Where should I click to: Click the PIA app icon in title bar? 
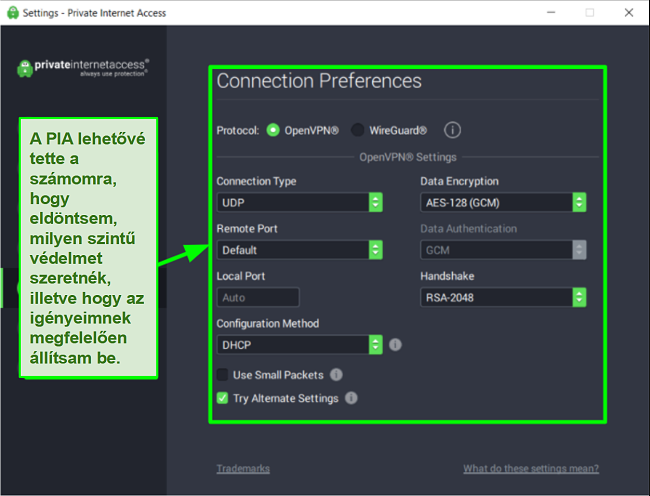13,13
